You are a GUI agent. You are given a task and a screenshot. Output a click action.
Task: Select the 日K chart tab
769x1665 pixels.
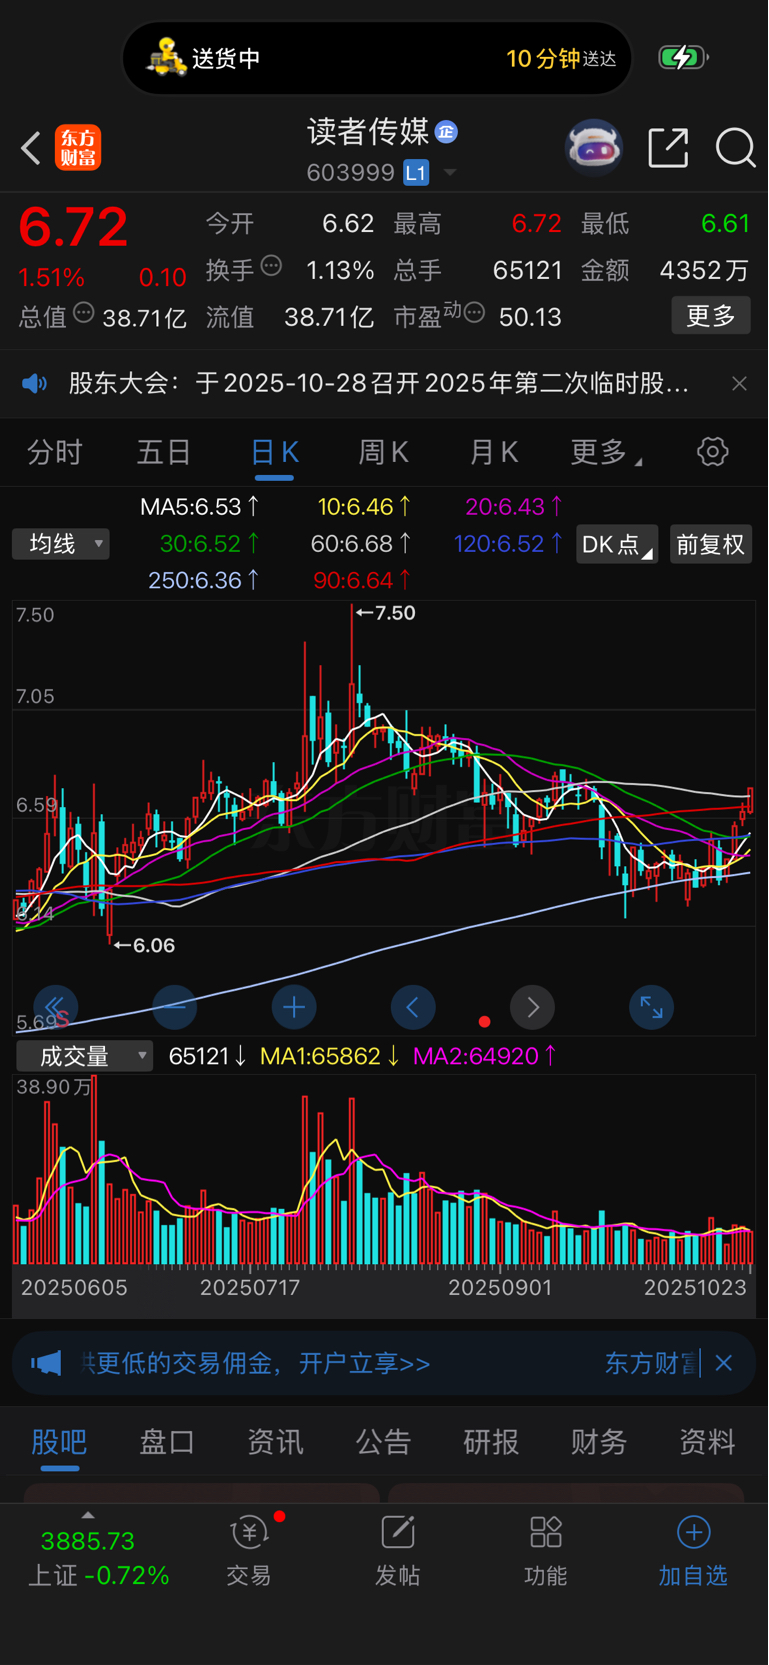point(275,453)
